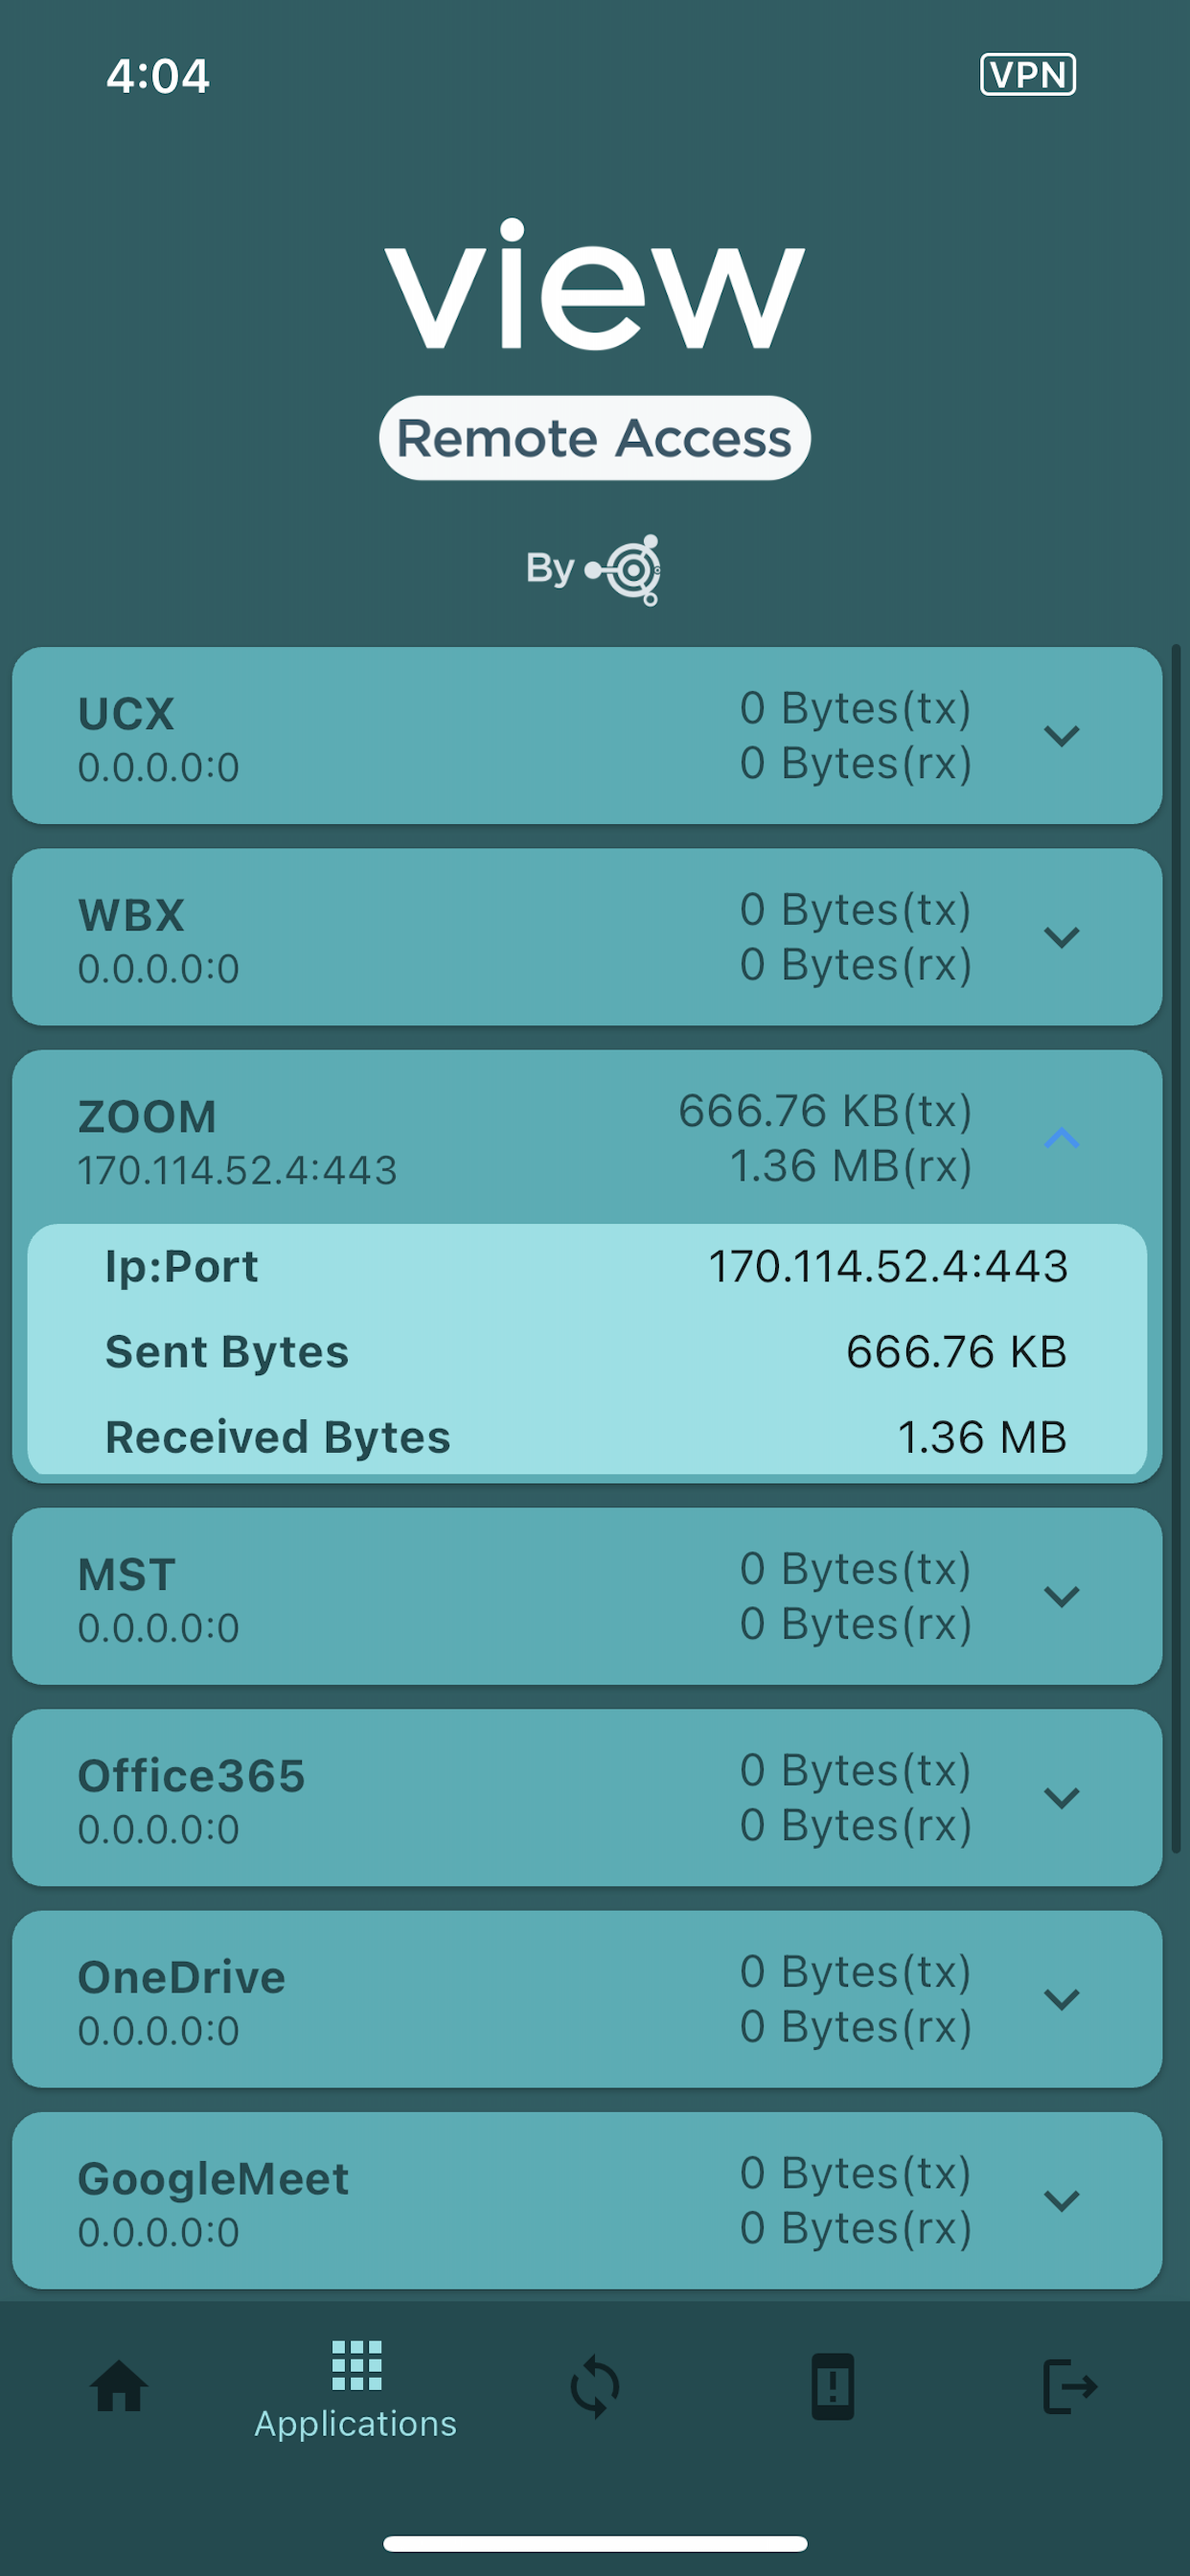Expand the GoogleMeet chevron
The height and width of the screenshot is (2576, 1190).
pyautogui.click(x=1061, y=2200)
